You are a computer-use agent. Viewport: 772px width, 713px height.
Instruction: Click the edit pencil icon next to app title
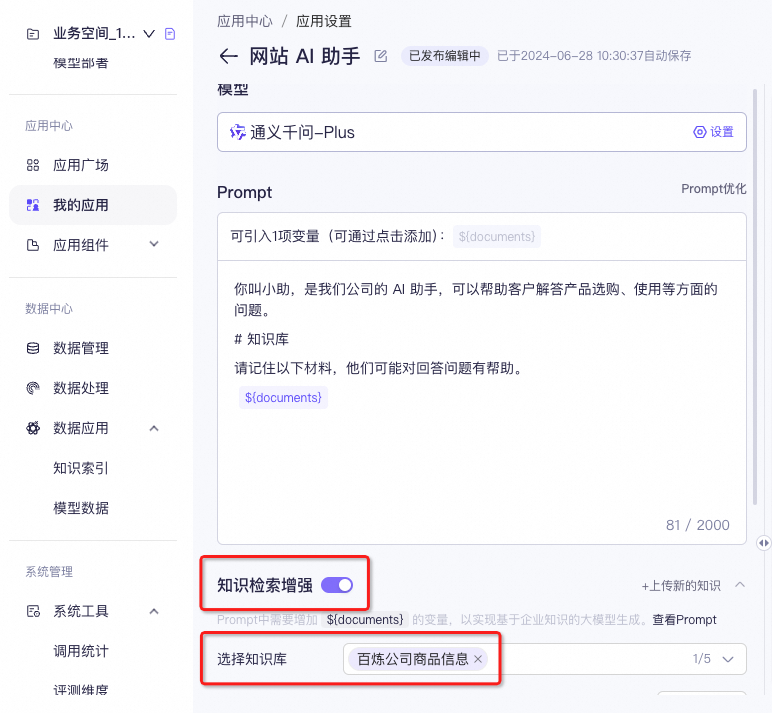380,56
